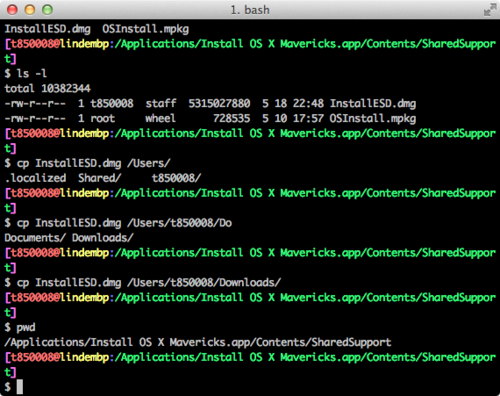The width and height of the screenshot is (500, 396).
Task: Click the 'root' owner name
Action: (103, 118)
